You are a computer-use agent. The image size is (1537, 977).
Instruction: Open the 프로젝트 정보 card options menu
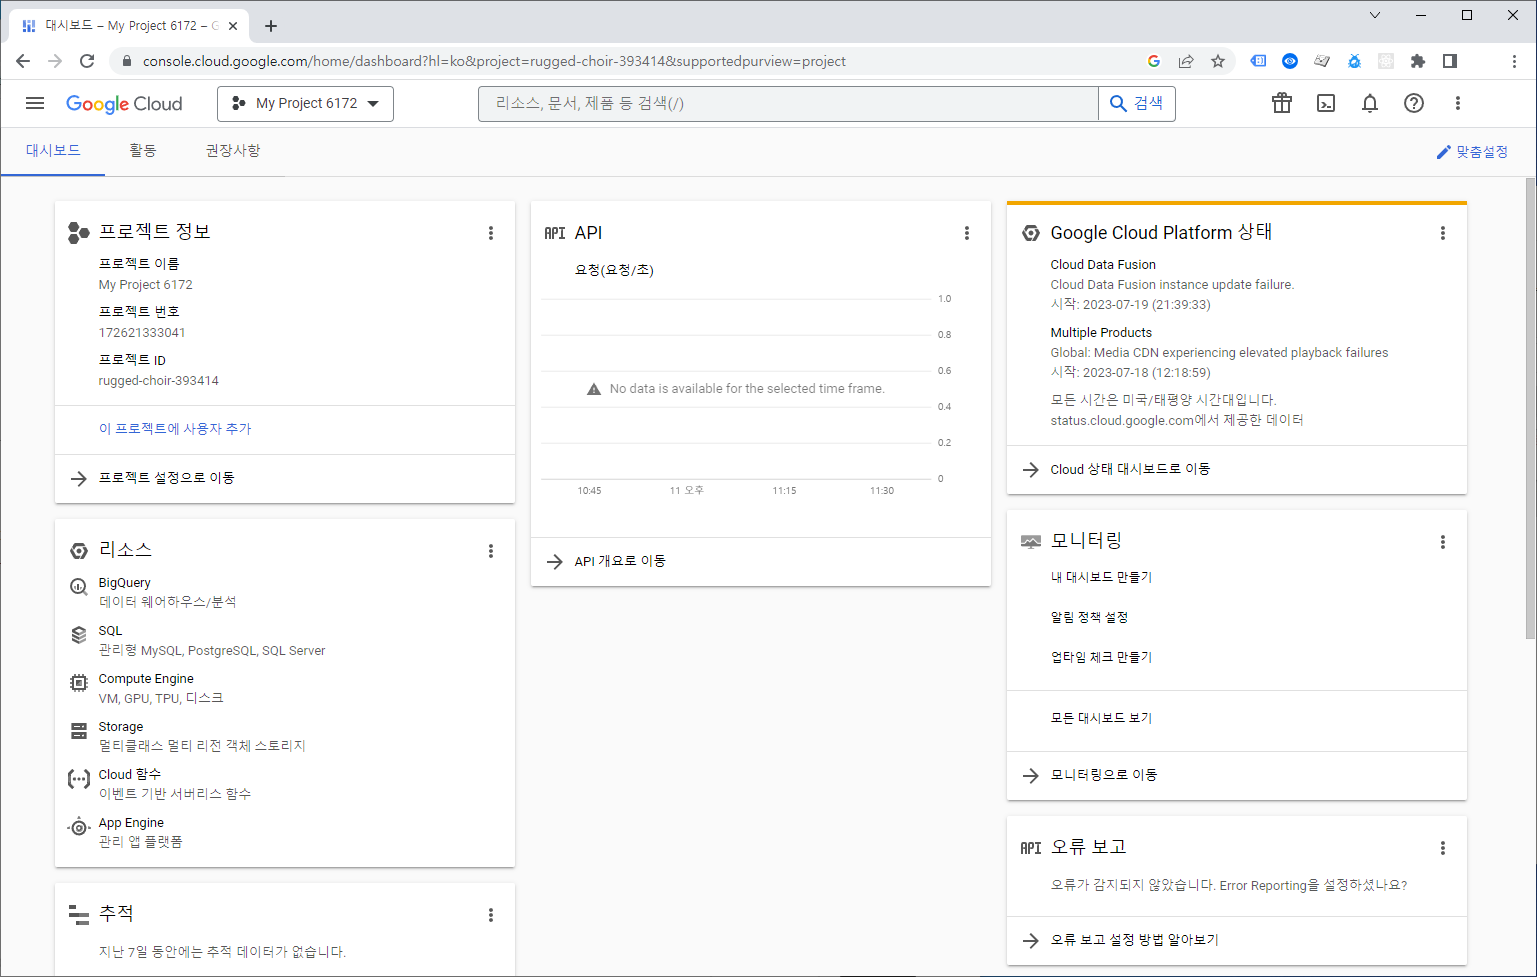tap(491, 233)
